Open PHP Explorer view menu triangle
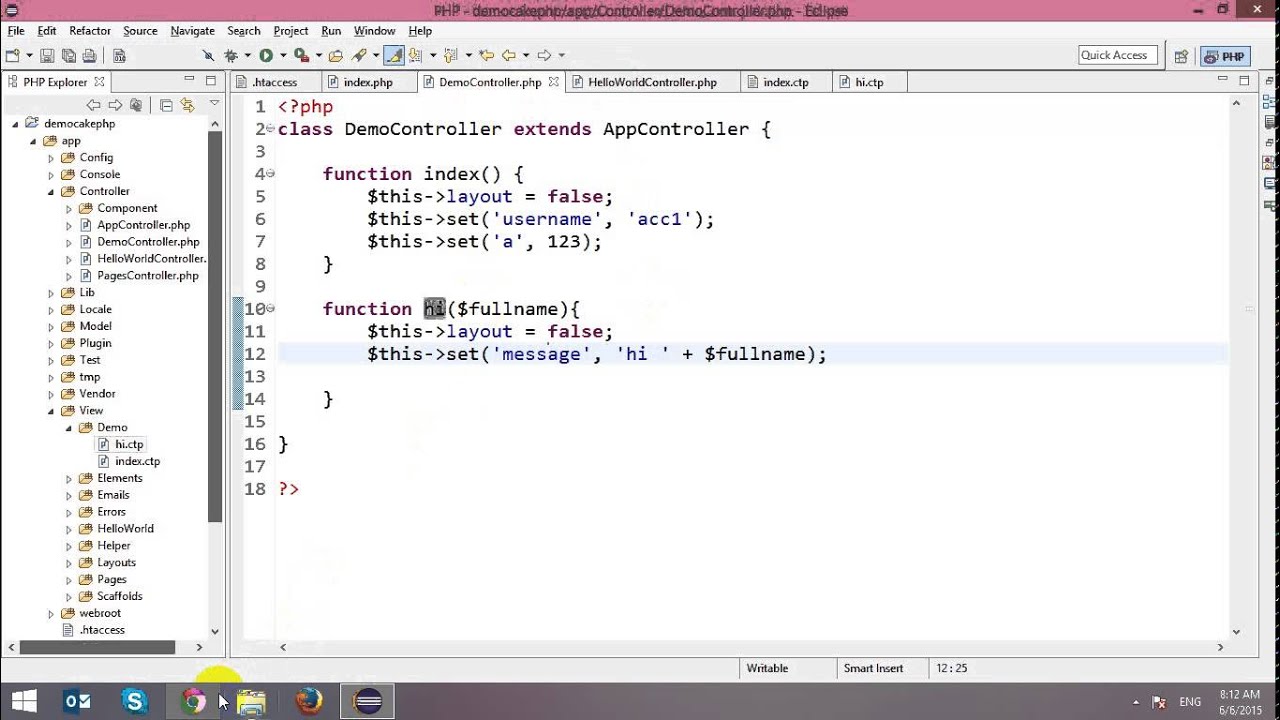 (214, 103)
